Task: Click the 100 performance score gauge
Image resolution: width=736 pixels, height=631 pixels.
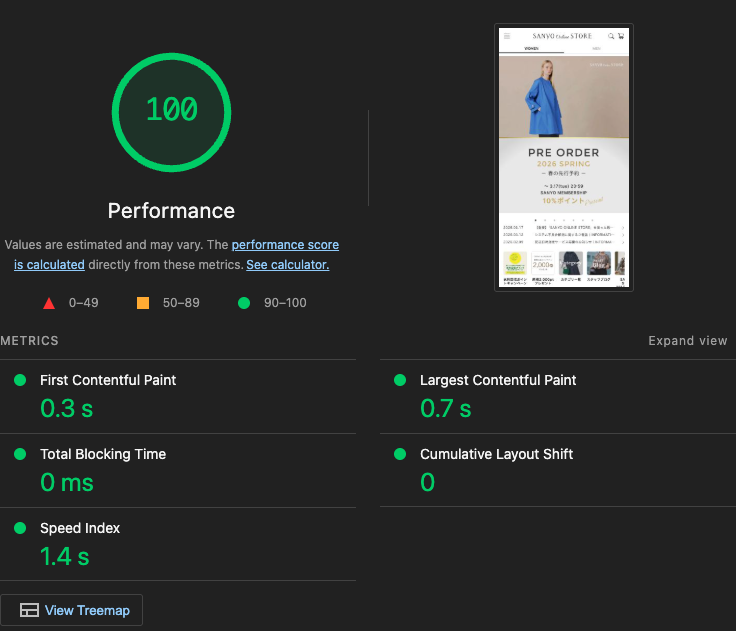Action: [x=171, y=110]
